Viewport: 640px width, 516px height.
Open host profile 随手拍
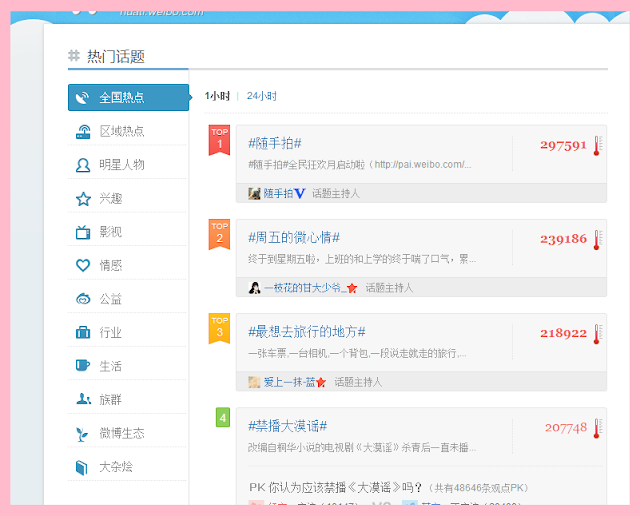pyautogui.click(x=278, y=194)
